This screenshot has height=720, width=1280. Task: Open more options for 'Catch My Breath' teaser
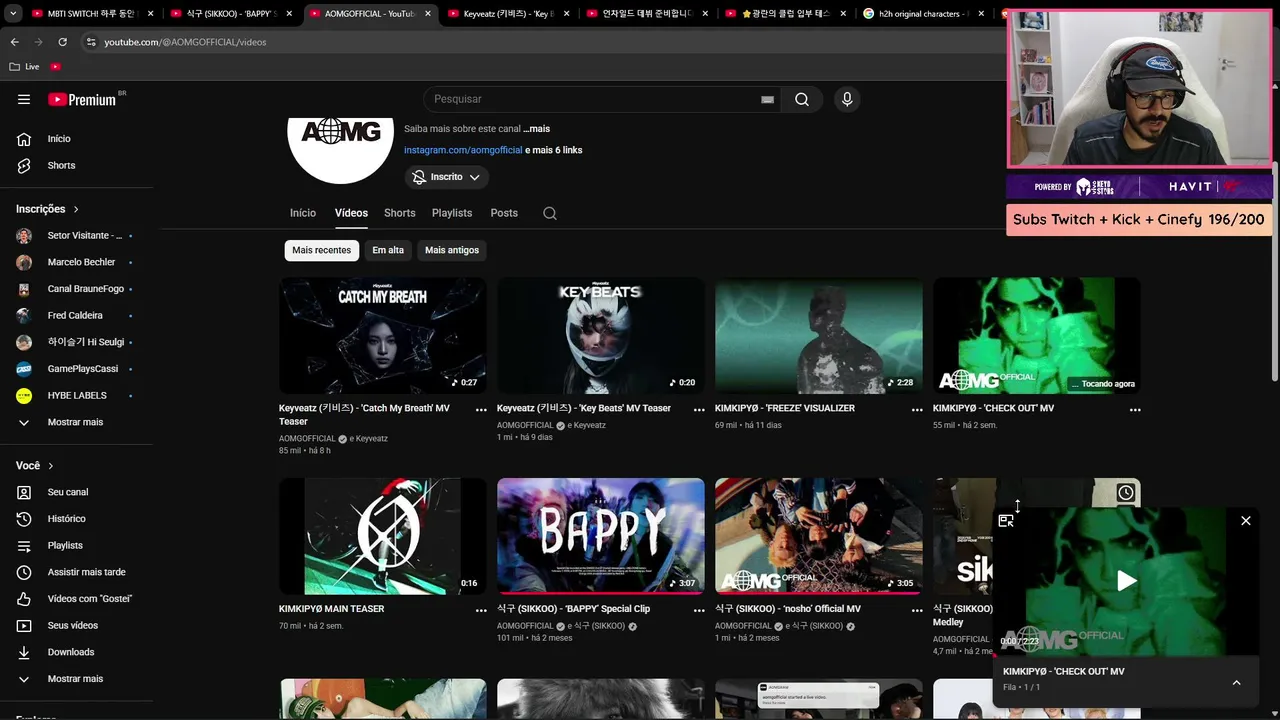[481, 409]
